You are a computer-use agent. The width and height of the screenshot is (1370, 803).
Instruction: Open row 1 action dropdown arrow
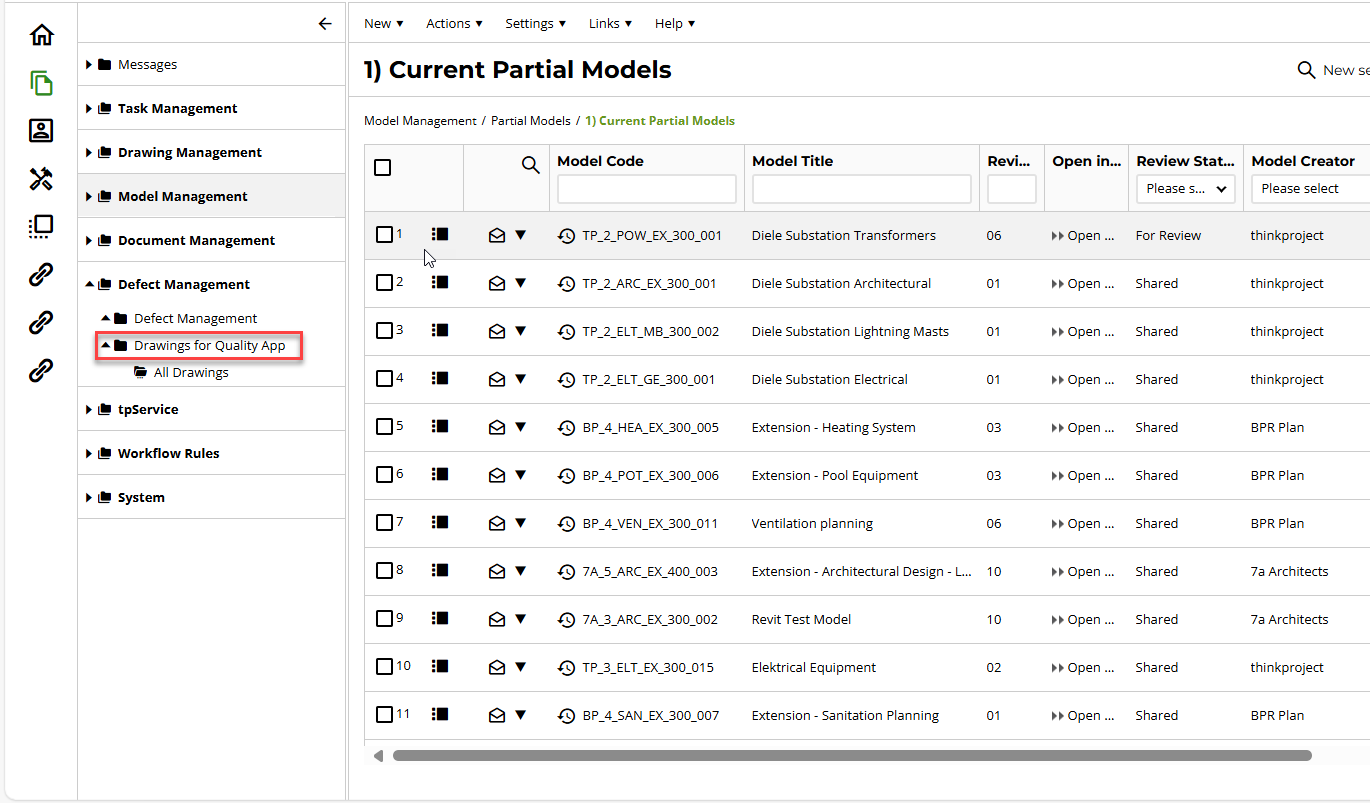tap(520, 236)
